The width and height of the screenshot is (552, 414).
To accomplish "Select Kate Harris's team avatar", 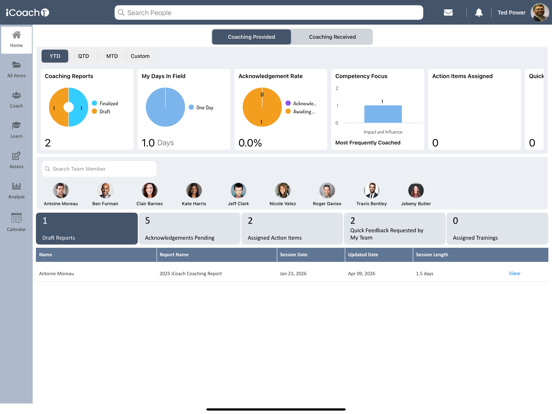I will [194, 190].
